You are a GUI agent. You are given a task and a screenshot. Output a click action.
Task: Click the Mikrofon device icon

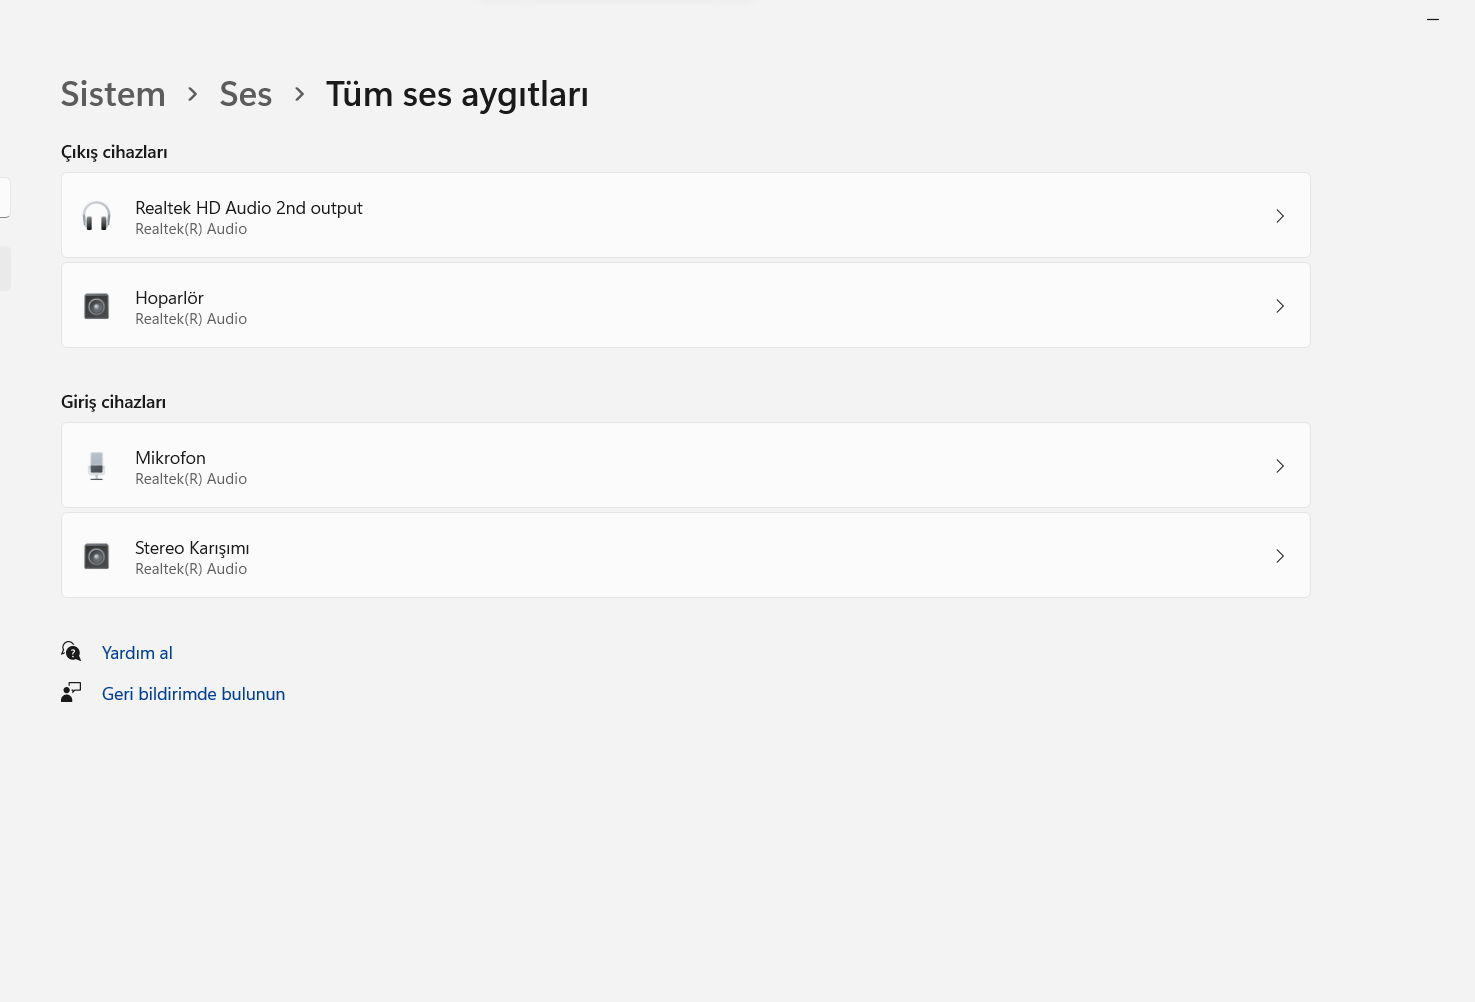click(97, 466)
